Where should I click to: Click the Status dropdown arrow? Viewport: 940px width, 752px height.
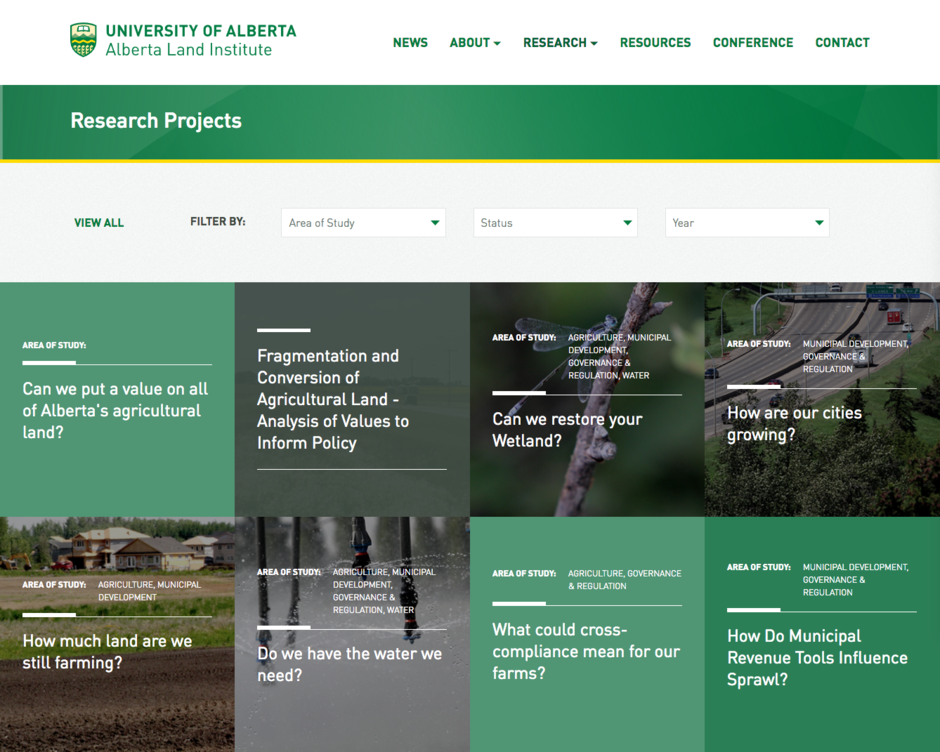628,222
